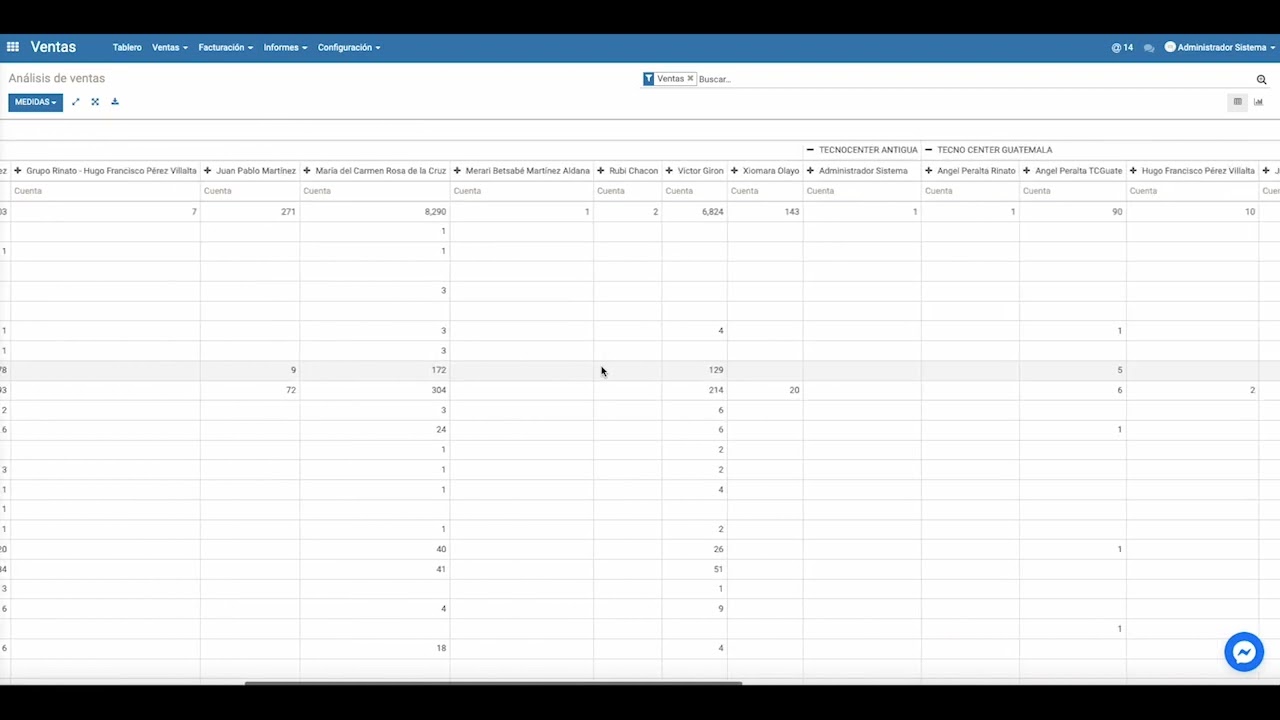Open the Configuración menu

[349, 48]
